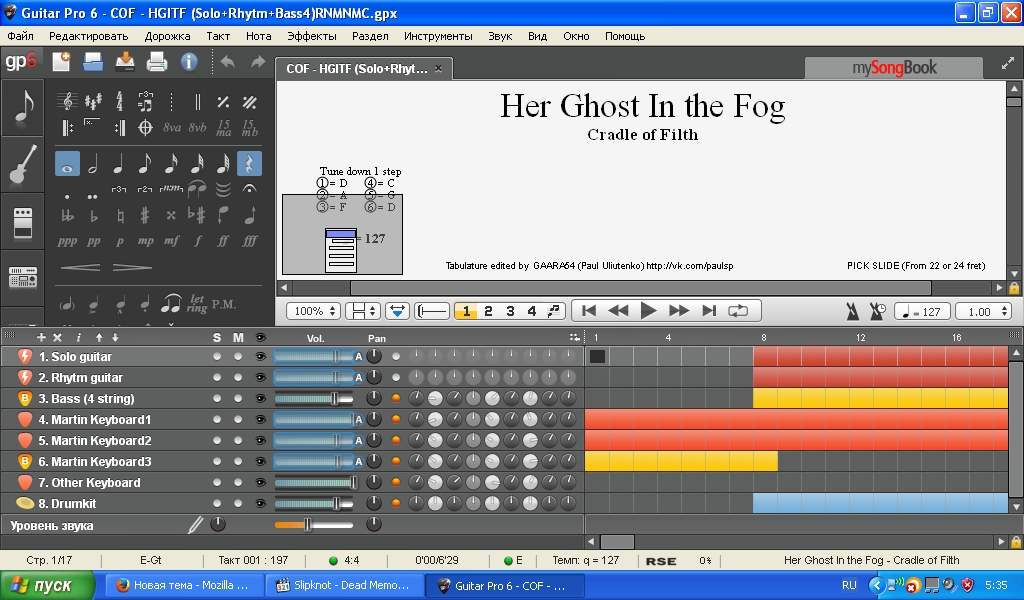Mute the Drumkit track
The image size is (1024, 600).
click(238, 504)
